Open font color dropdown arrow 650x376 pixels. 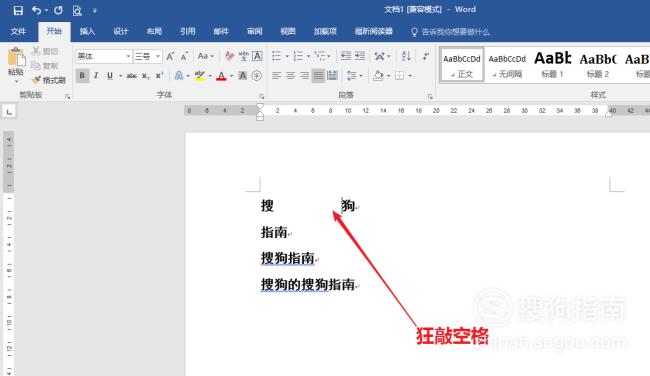(231, 76)
